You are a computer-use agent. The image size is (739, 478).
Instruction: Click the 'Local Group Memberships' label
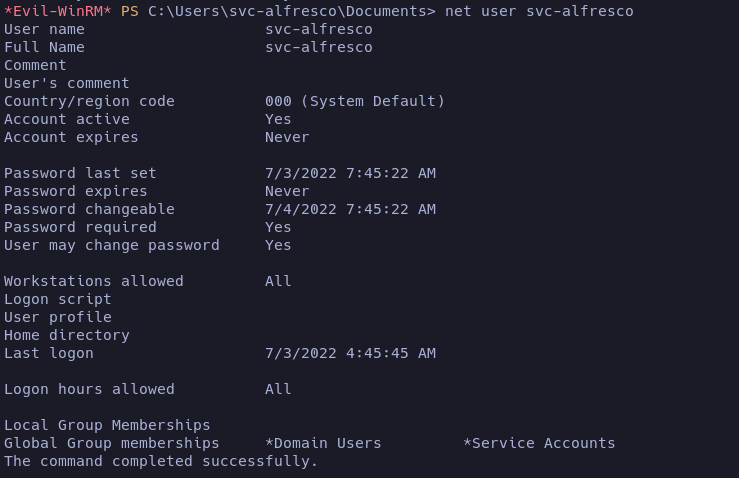tap(107, 425)
